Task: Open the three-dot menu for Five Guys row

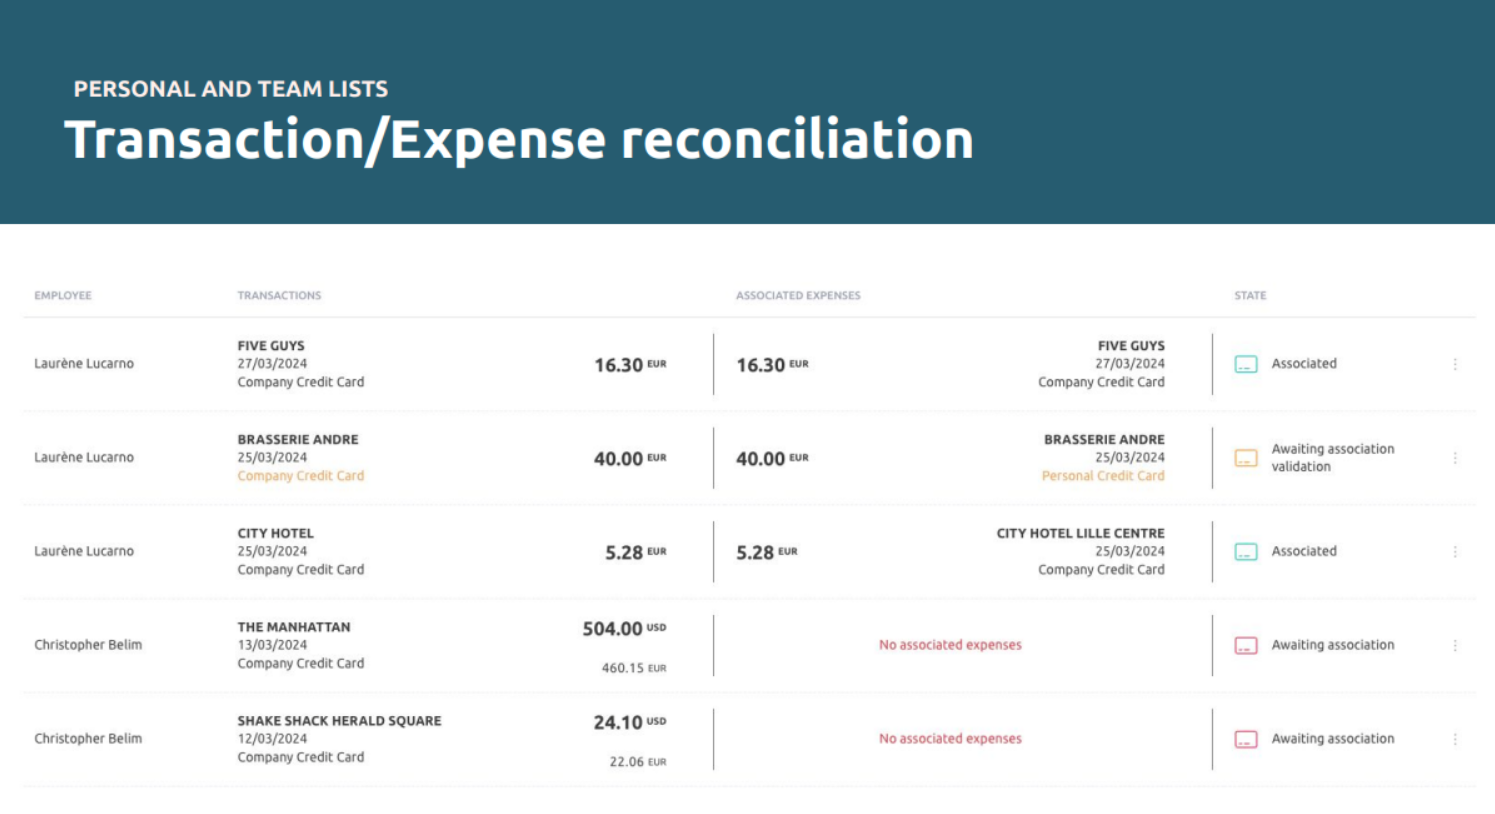Action: point(1455,364)
